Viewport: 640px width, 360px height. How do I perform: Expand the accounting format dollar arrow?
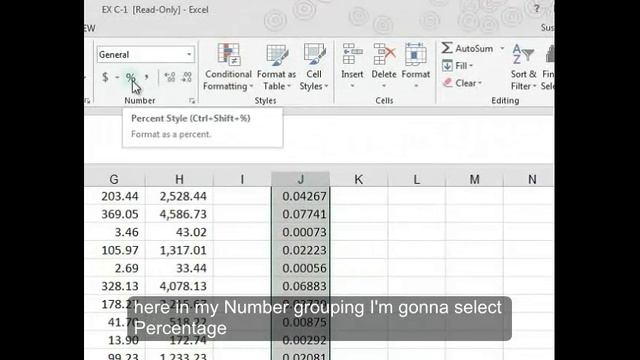coord(117,77)
